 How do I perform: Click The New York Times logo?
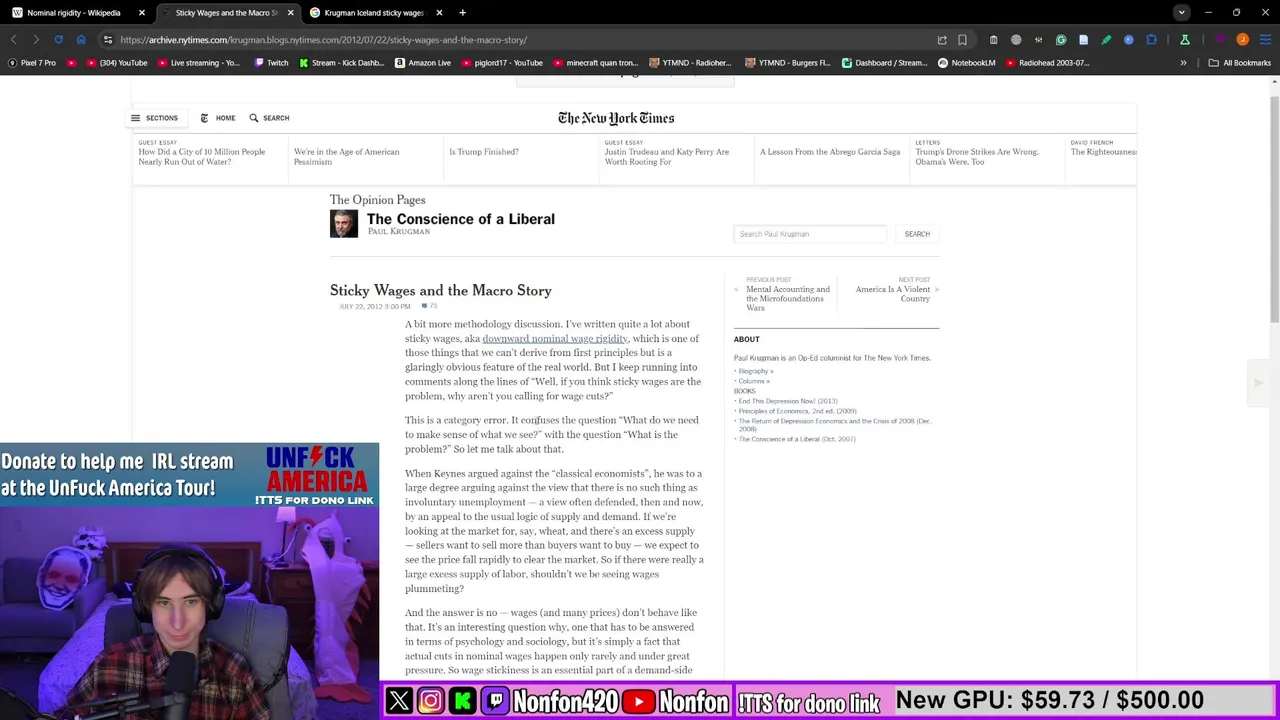(616, 118)
